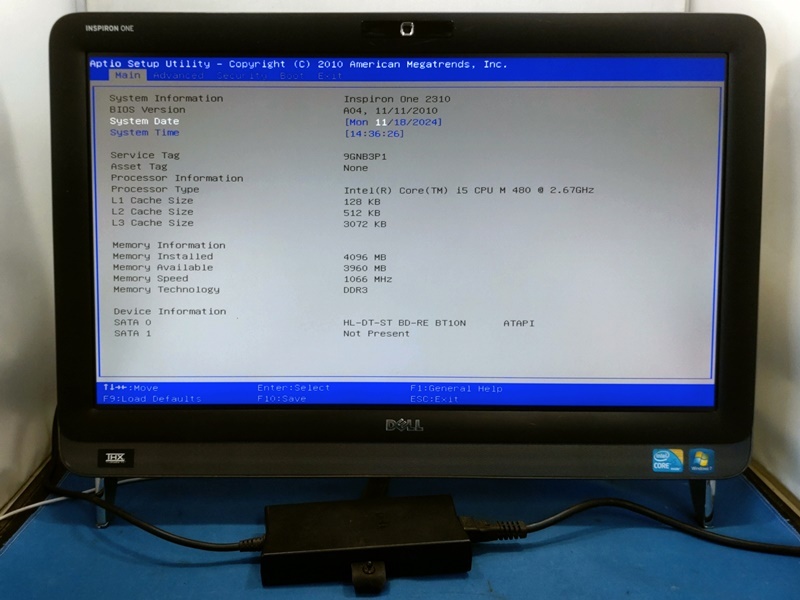Click the Memory Available label

point(163,267)
